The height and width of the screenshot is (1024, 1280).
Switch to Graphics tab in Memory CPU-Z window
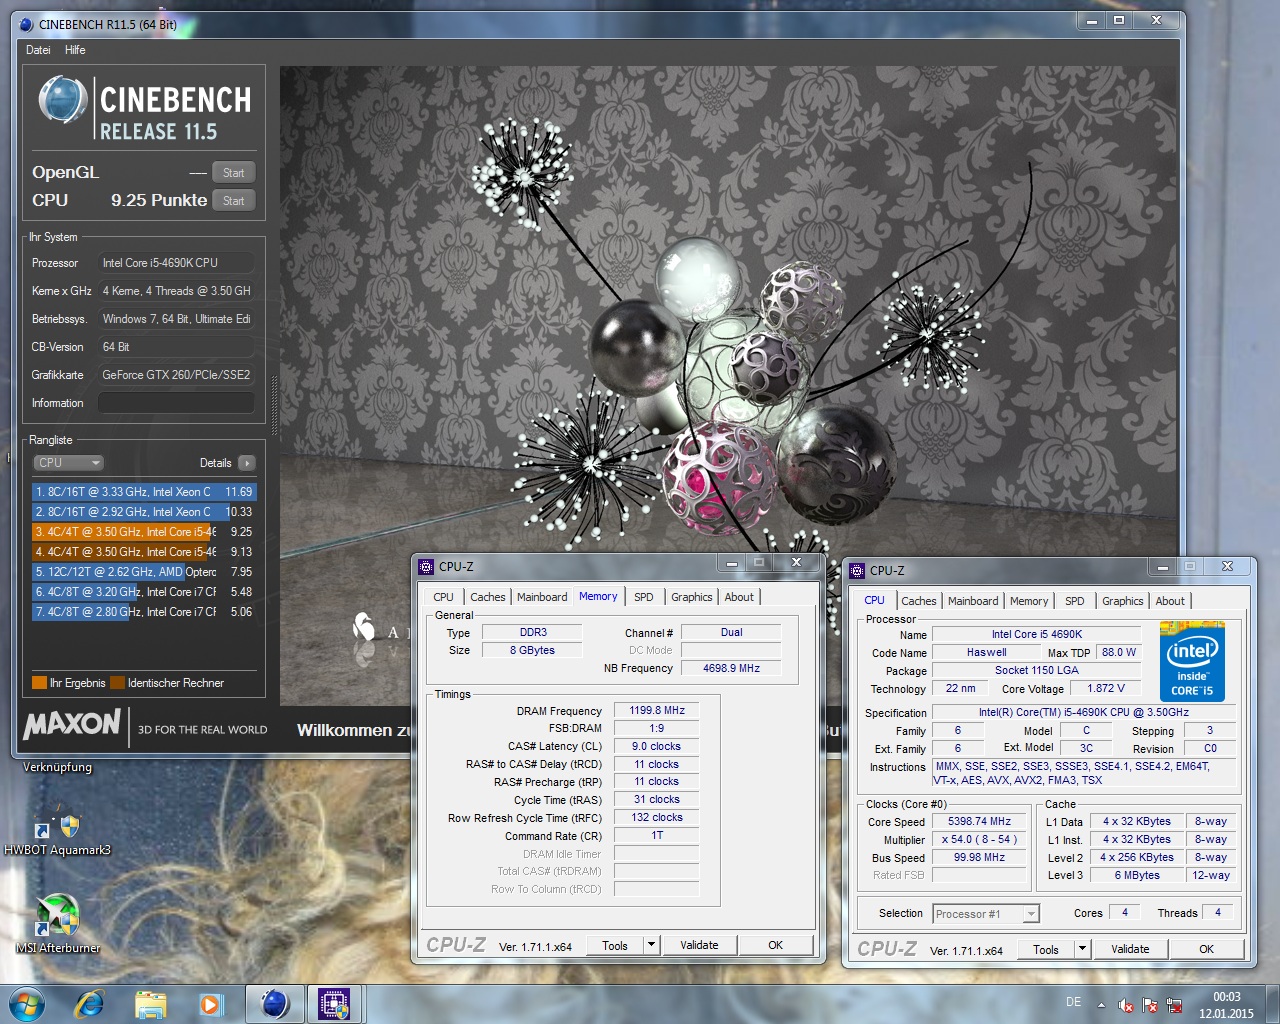click(692, 597)
